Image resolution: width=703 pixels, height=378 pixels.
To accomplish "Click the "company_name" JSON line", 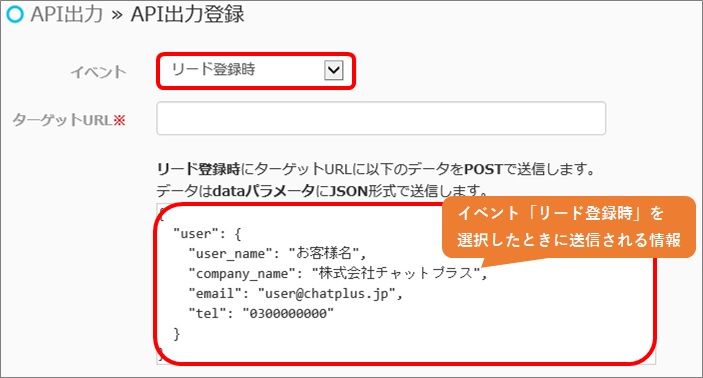I will (x=338, y=273).
